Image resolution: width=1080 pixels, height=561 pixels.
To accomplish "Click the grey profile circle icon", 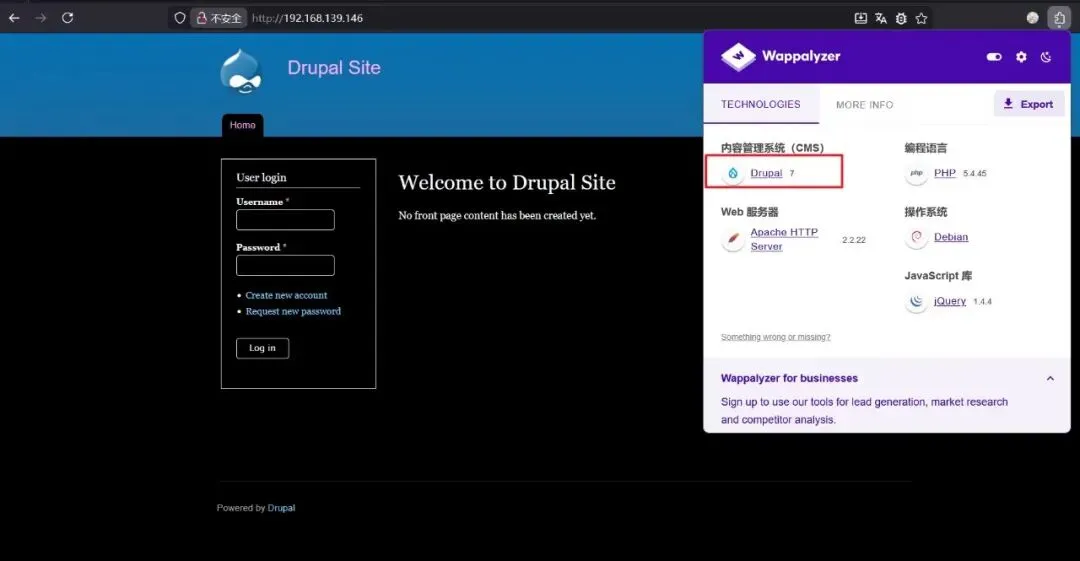I will [x=1032, y=19].
